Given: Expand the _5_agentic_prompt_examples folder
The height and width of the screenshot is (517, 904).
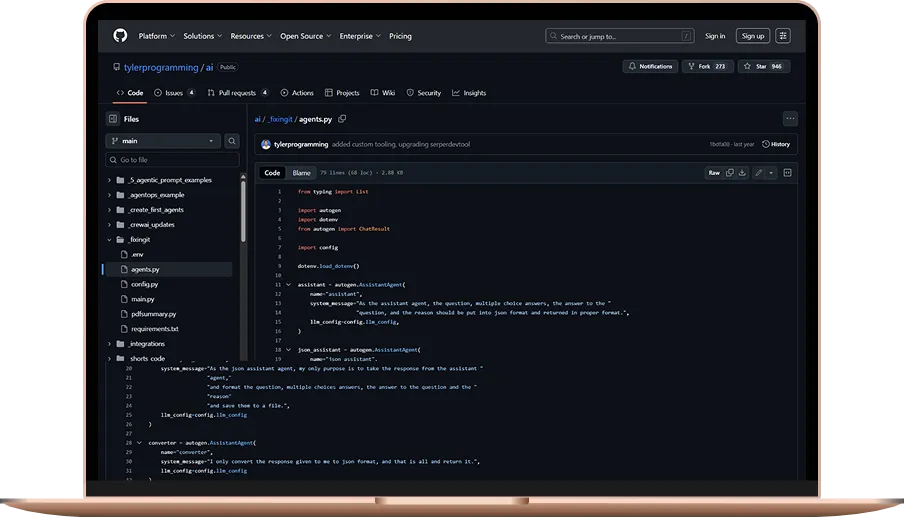Looking at the screenshot, I should point(109,180).
